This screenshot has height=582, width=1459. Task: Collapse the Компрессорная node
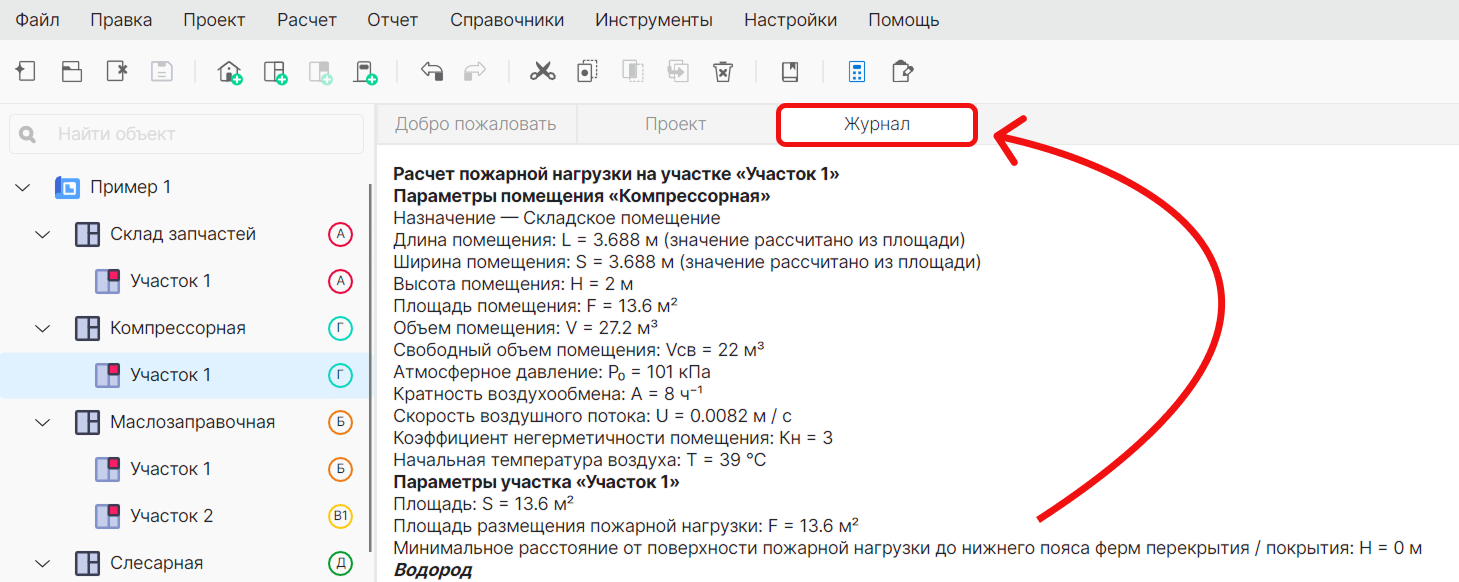(43, 328)
